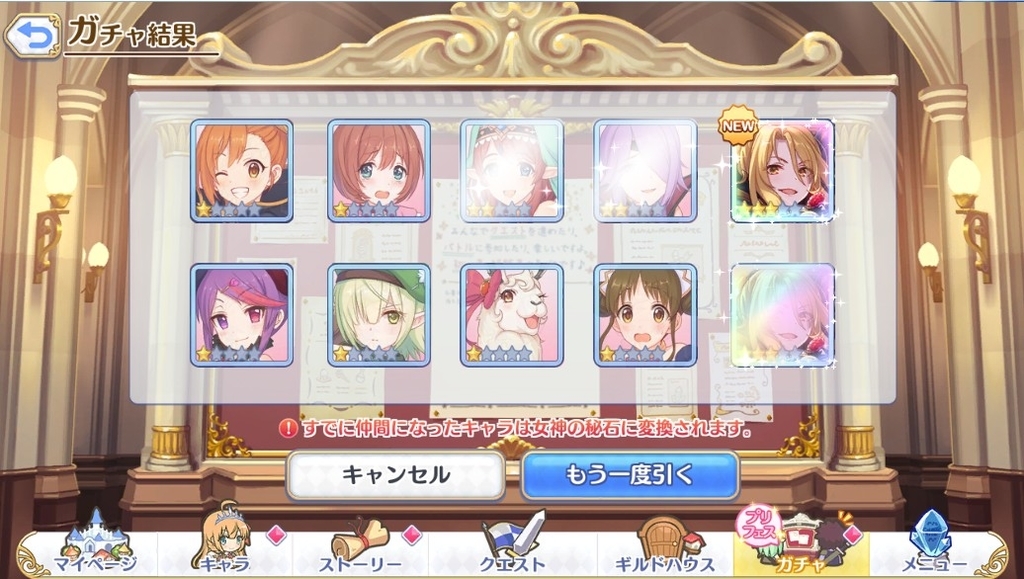This screenshot has width=1024, height=579.
Task: Open the メニュー crystal icon
Action: click(x=934, y=544)
